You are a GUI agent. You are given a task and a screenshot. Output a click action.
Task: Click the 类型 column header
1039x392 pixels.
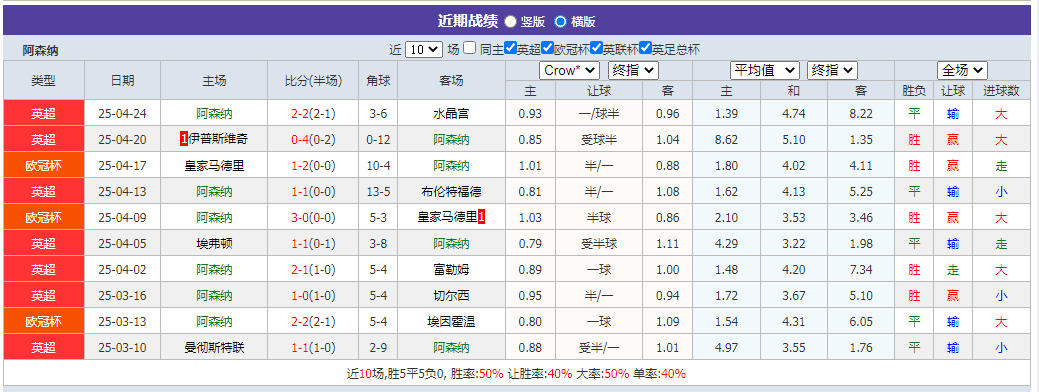pos(44,81)
